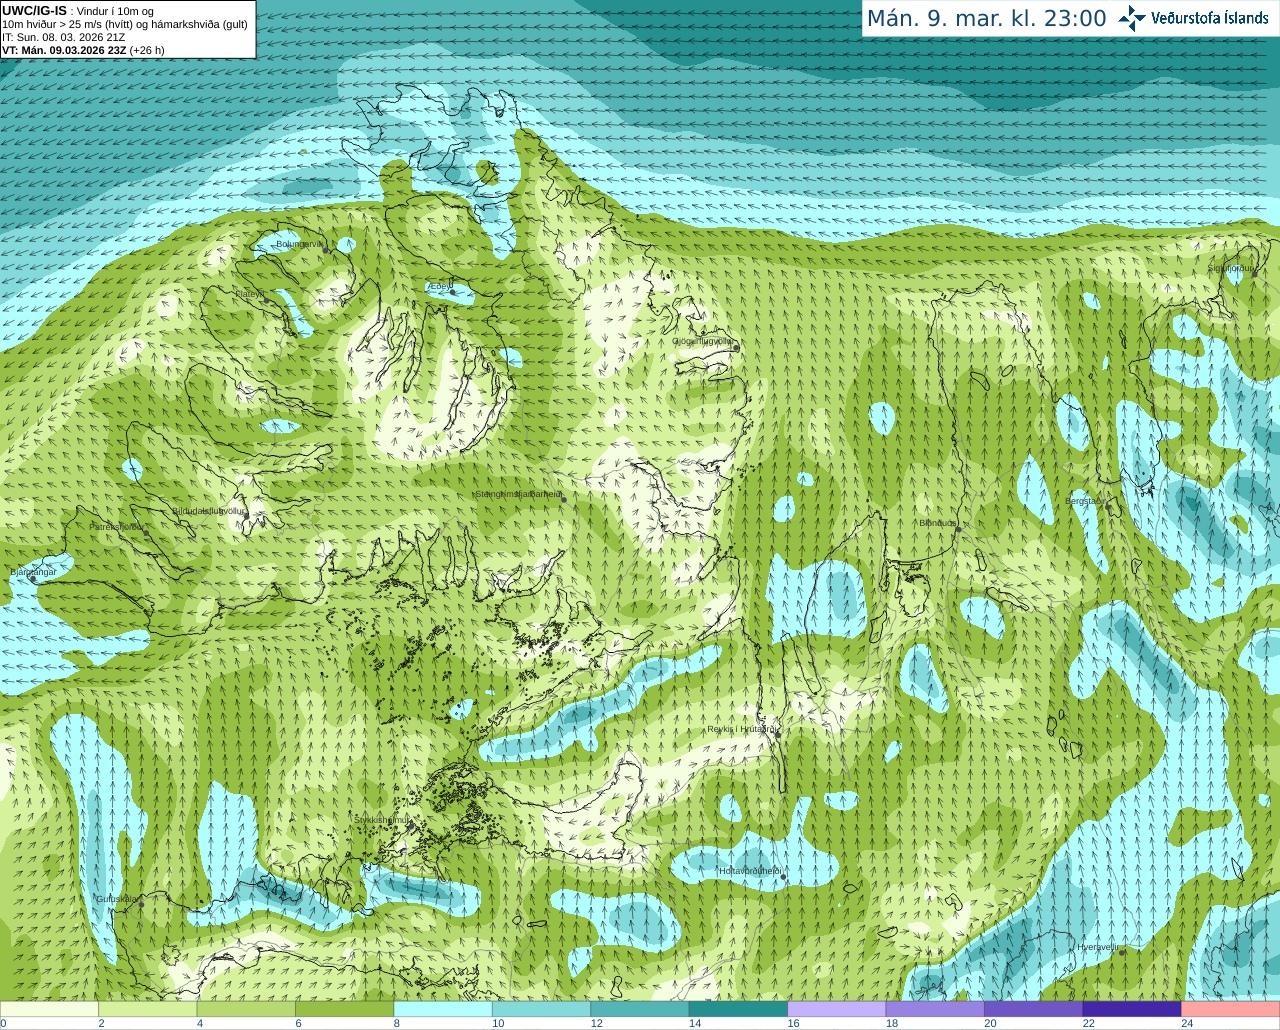This screenshot has height=1030, width=1280.
Task: Click the Blönduós station label
Action: (939, 523)
